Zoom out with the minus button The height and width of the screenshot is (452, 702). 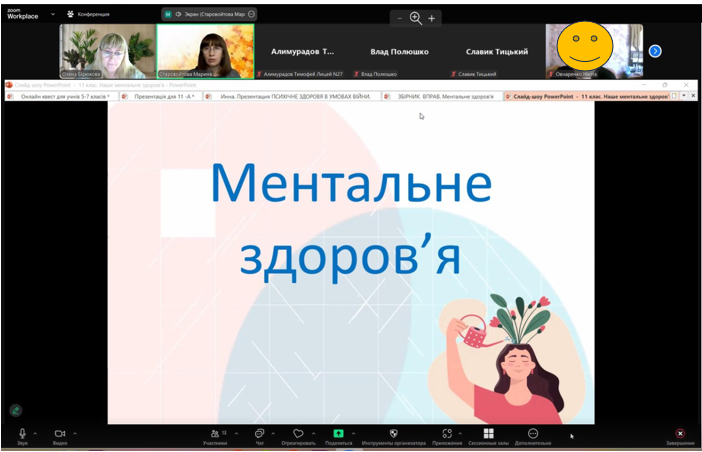399,18
